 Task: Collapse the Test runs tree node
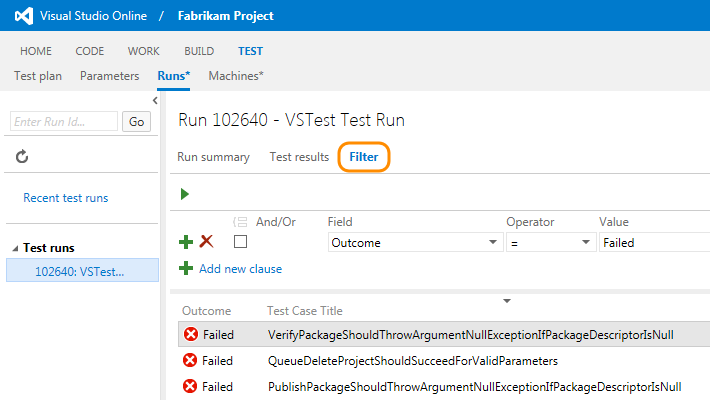tap(15, 248)
